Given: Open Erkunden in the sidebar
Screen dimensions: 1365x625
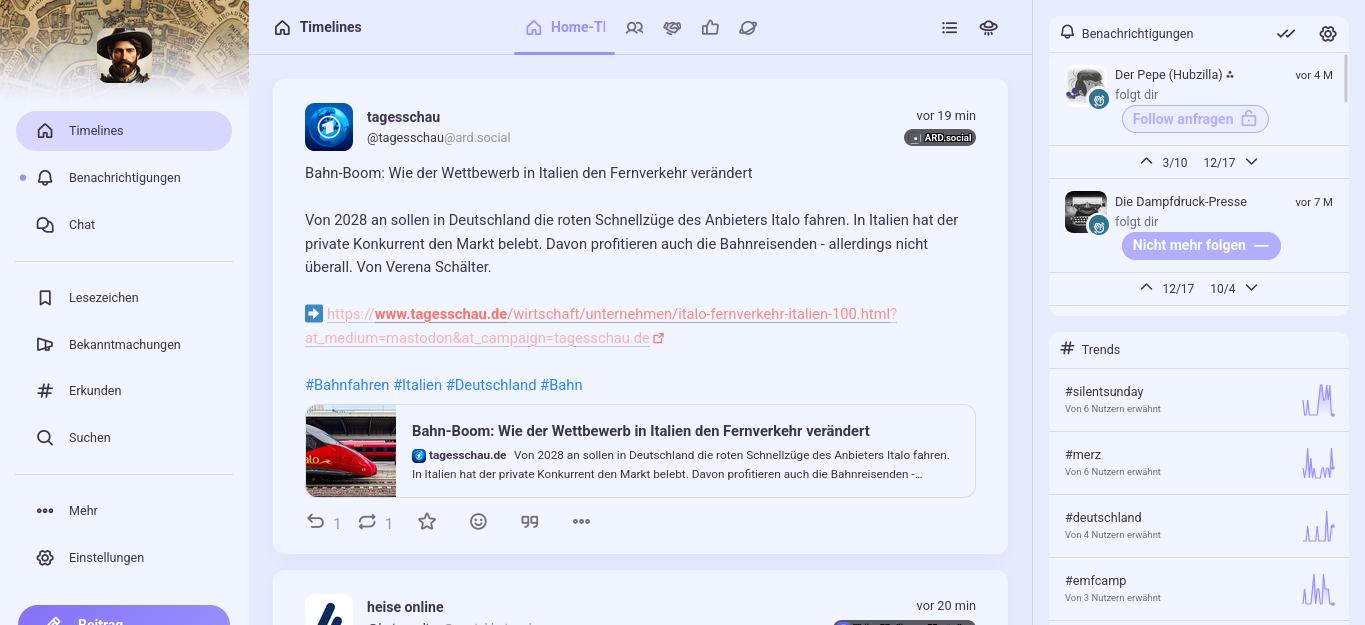Looking at the screenshot, I should coord(124,391).
